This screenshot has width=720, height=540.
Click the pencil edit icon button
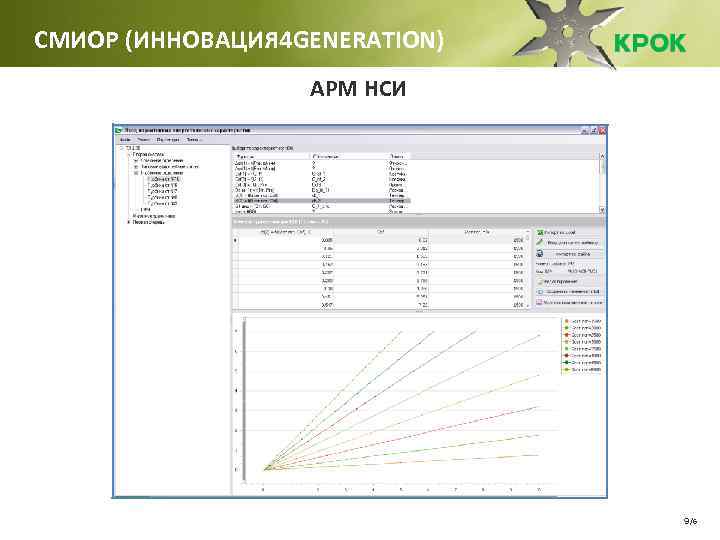coord(540,243)
